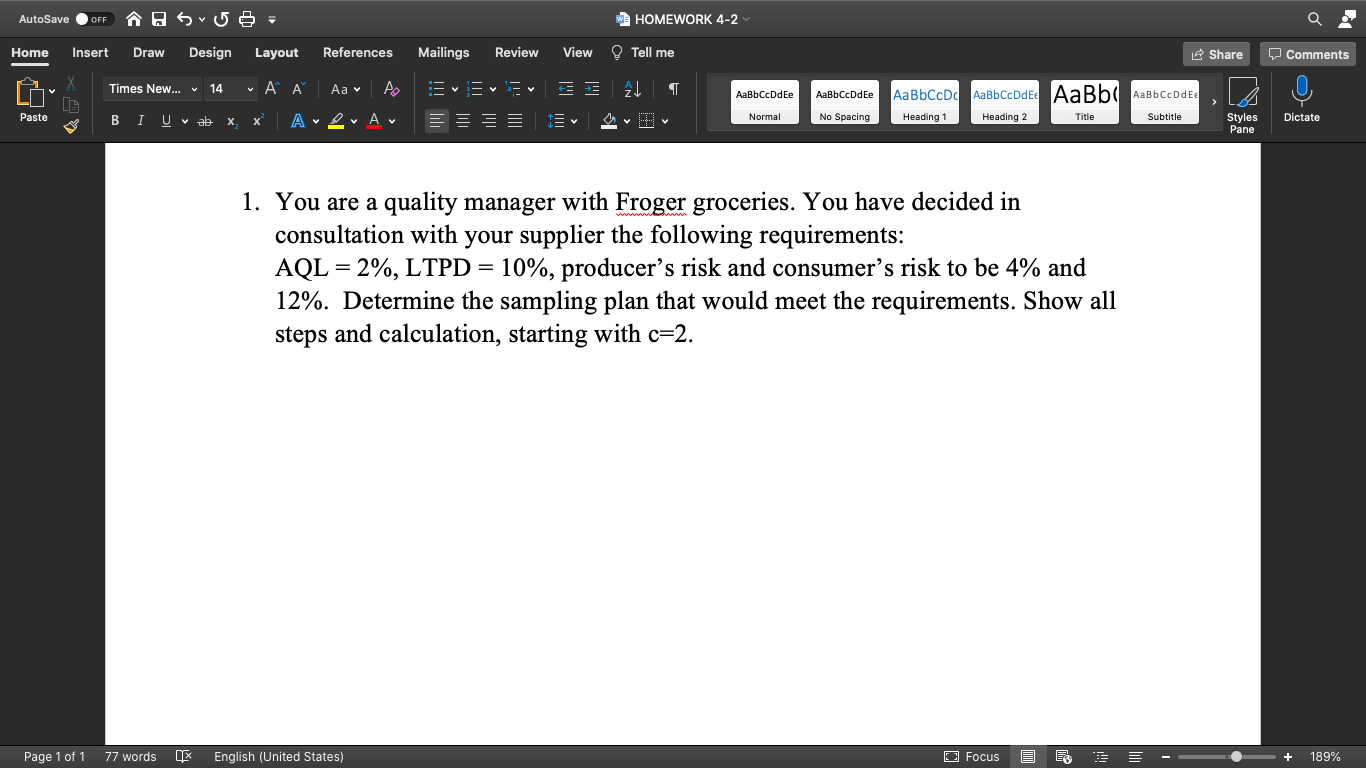Apply paragraph shading with paint bucket
1366x768 pixels.
pos(608,121)
